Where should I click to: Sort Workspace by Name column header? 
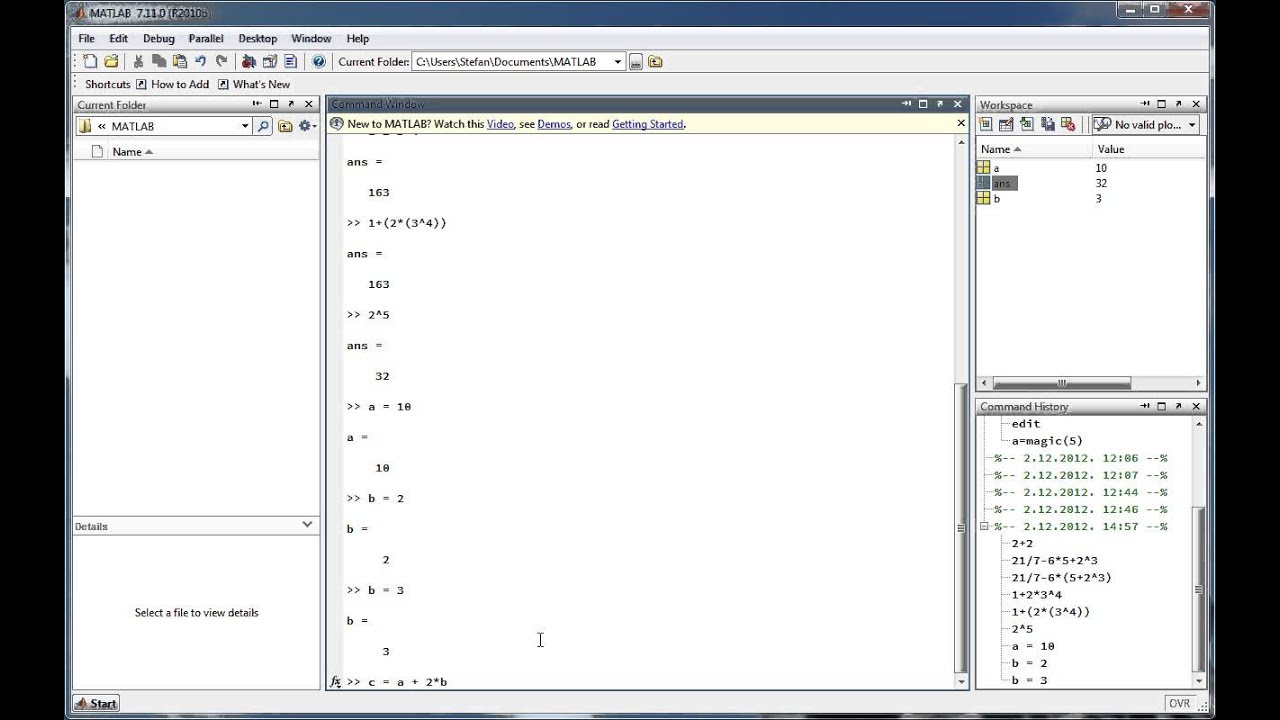pos(1002,149)
